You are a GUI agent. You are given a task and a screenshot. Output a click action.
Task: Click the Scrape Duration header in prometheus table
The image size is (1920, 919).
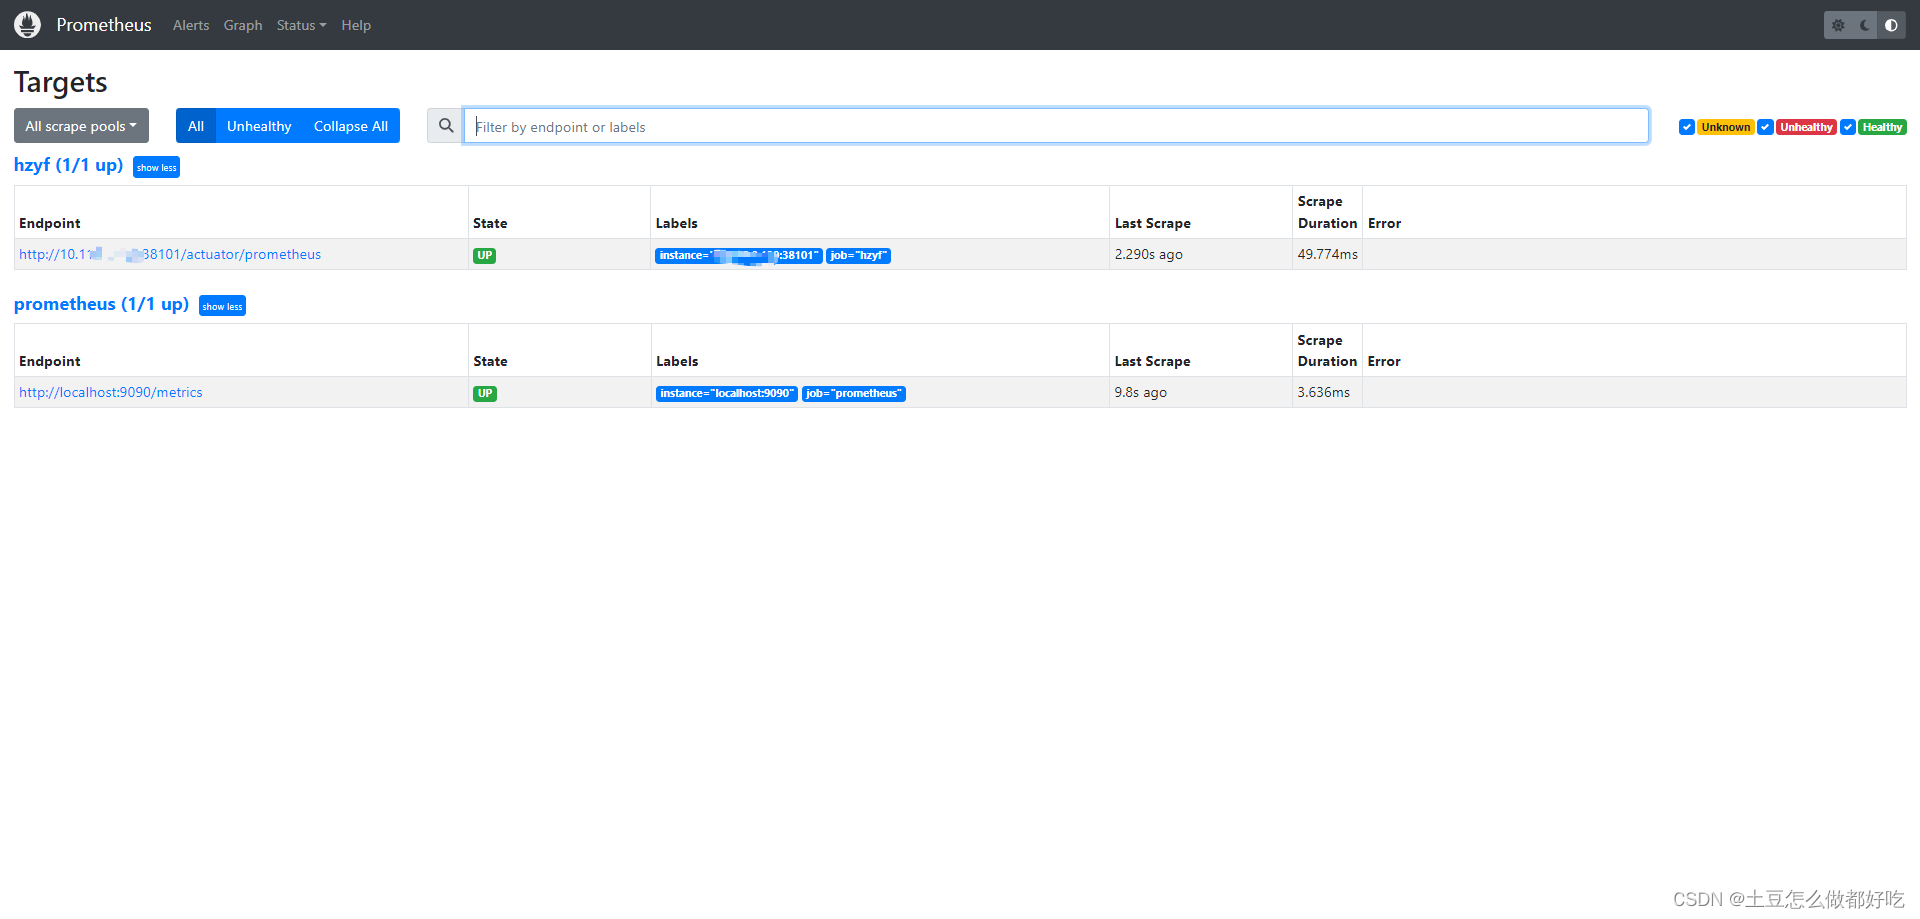point(1327,350)
